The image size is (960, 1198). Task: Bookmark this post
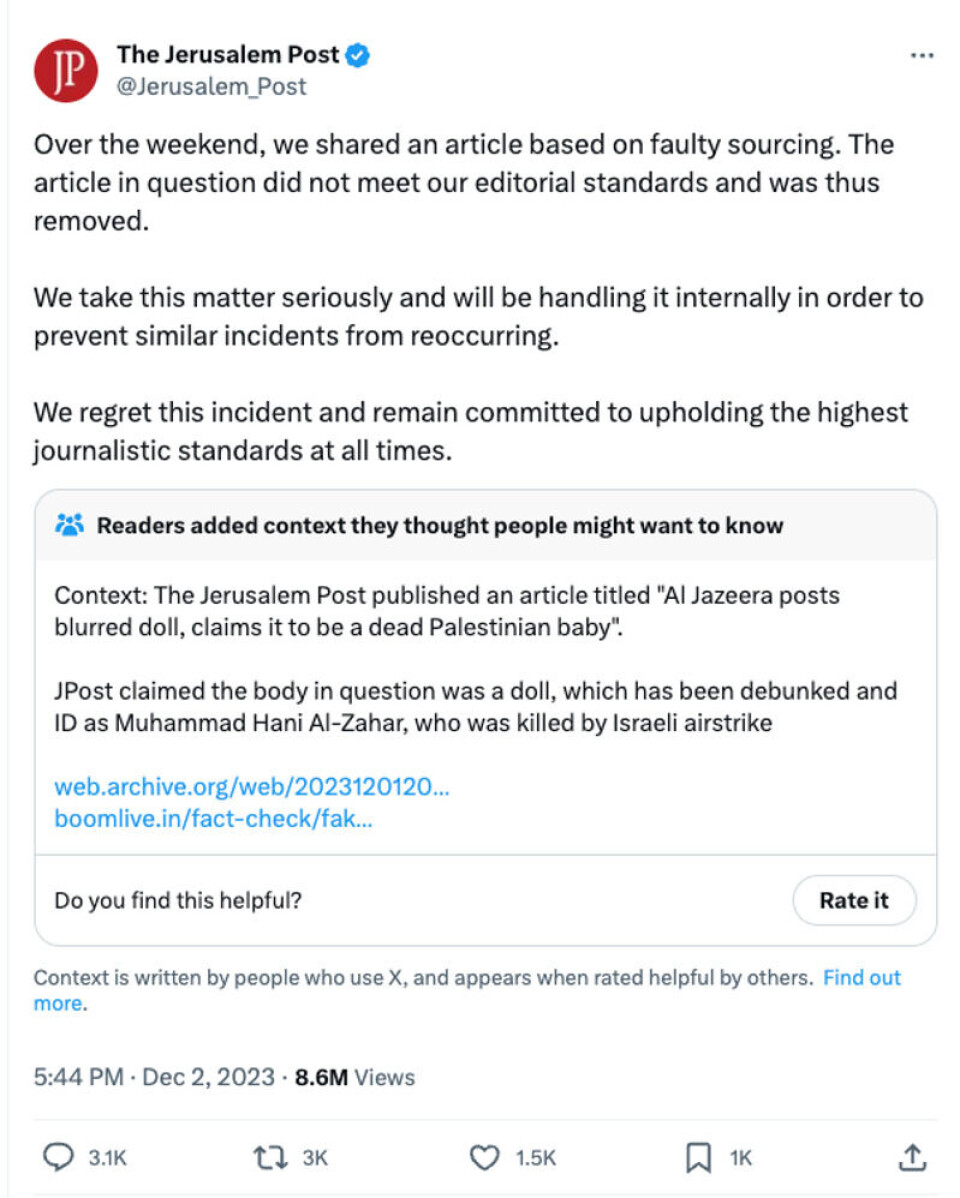[x=698, y=1158]
